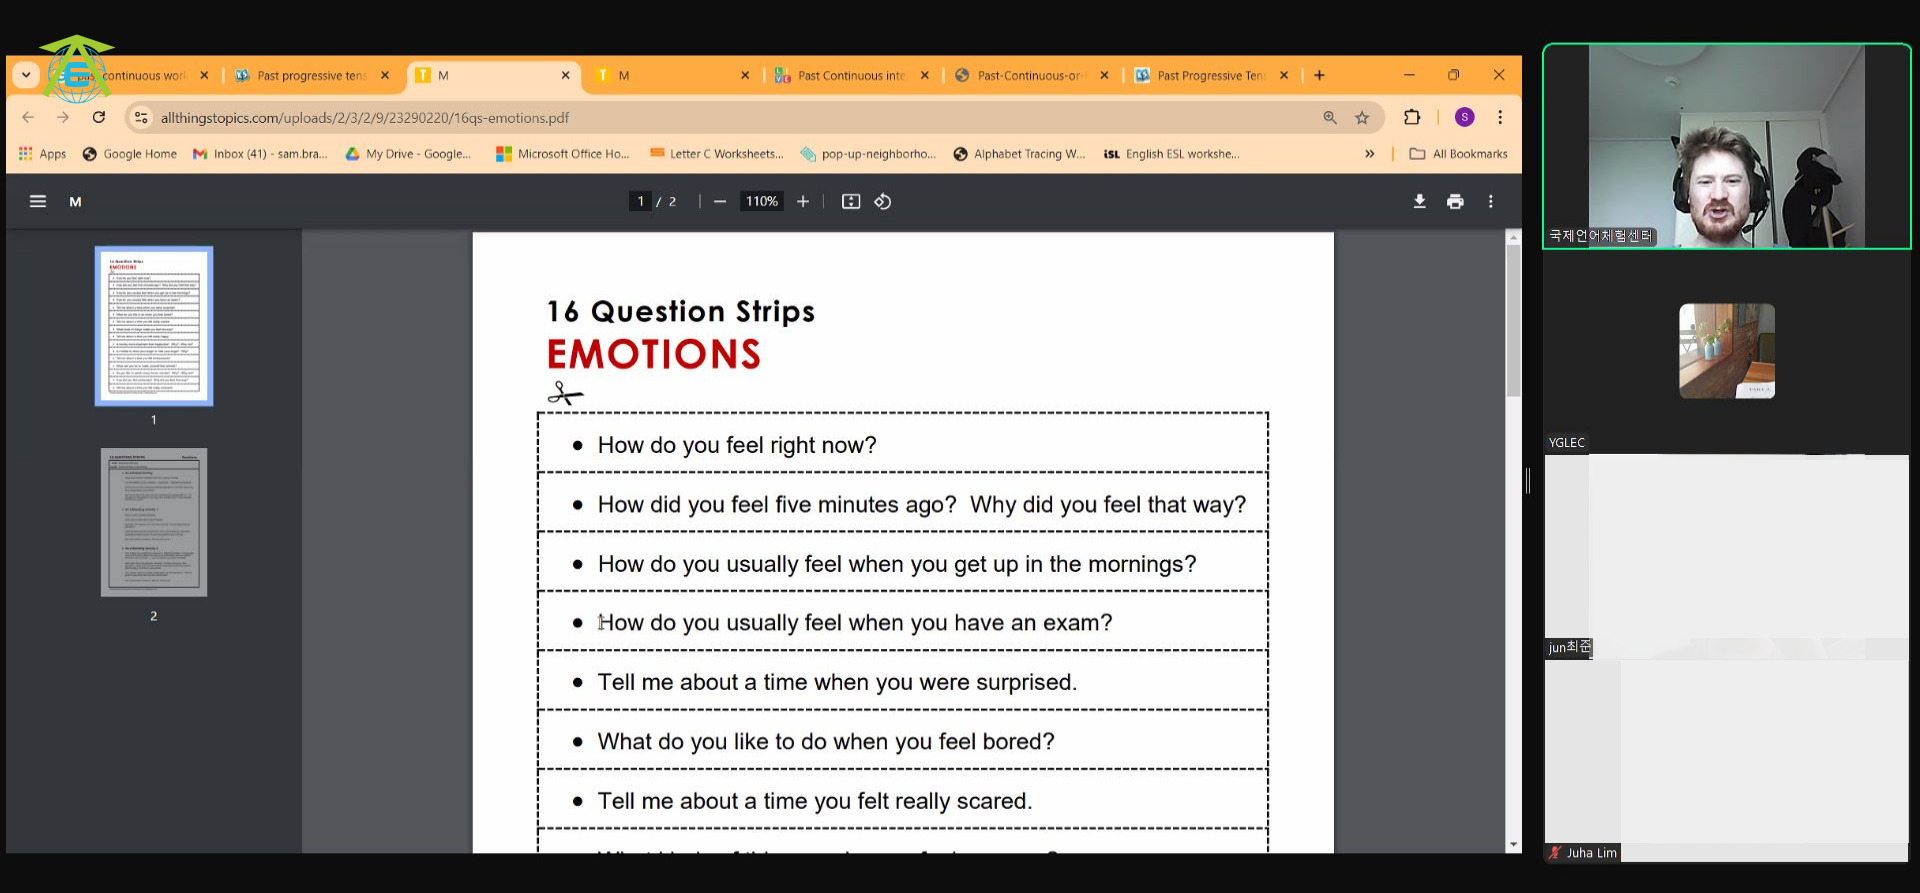Click the muted microphone icon by Juha Lim
Image resolution: width=1920 pixels, height=893 pixels.
1555,853
